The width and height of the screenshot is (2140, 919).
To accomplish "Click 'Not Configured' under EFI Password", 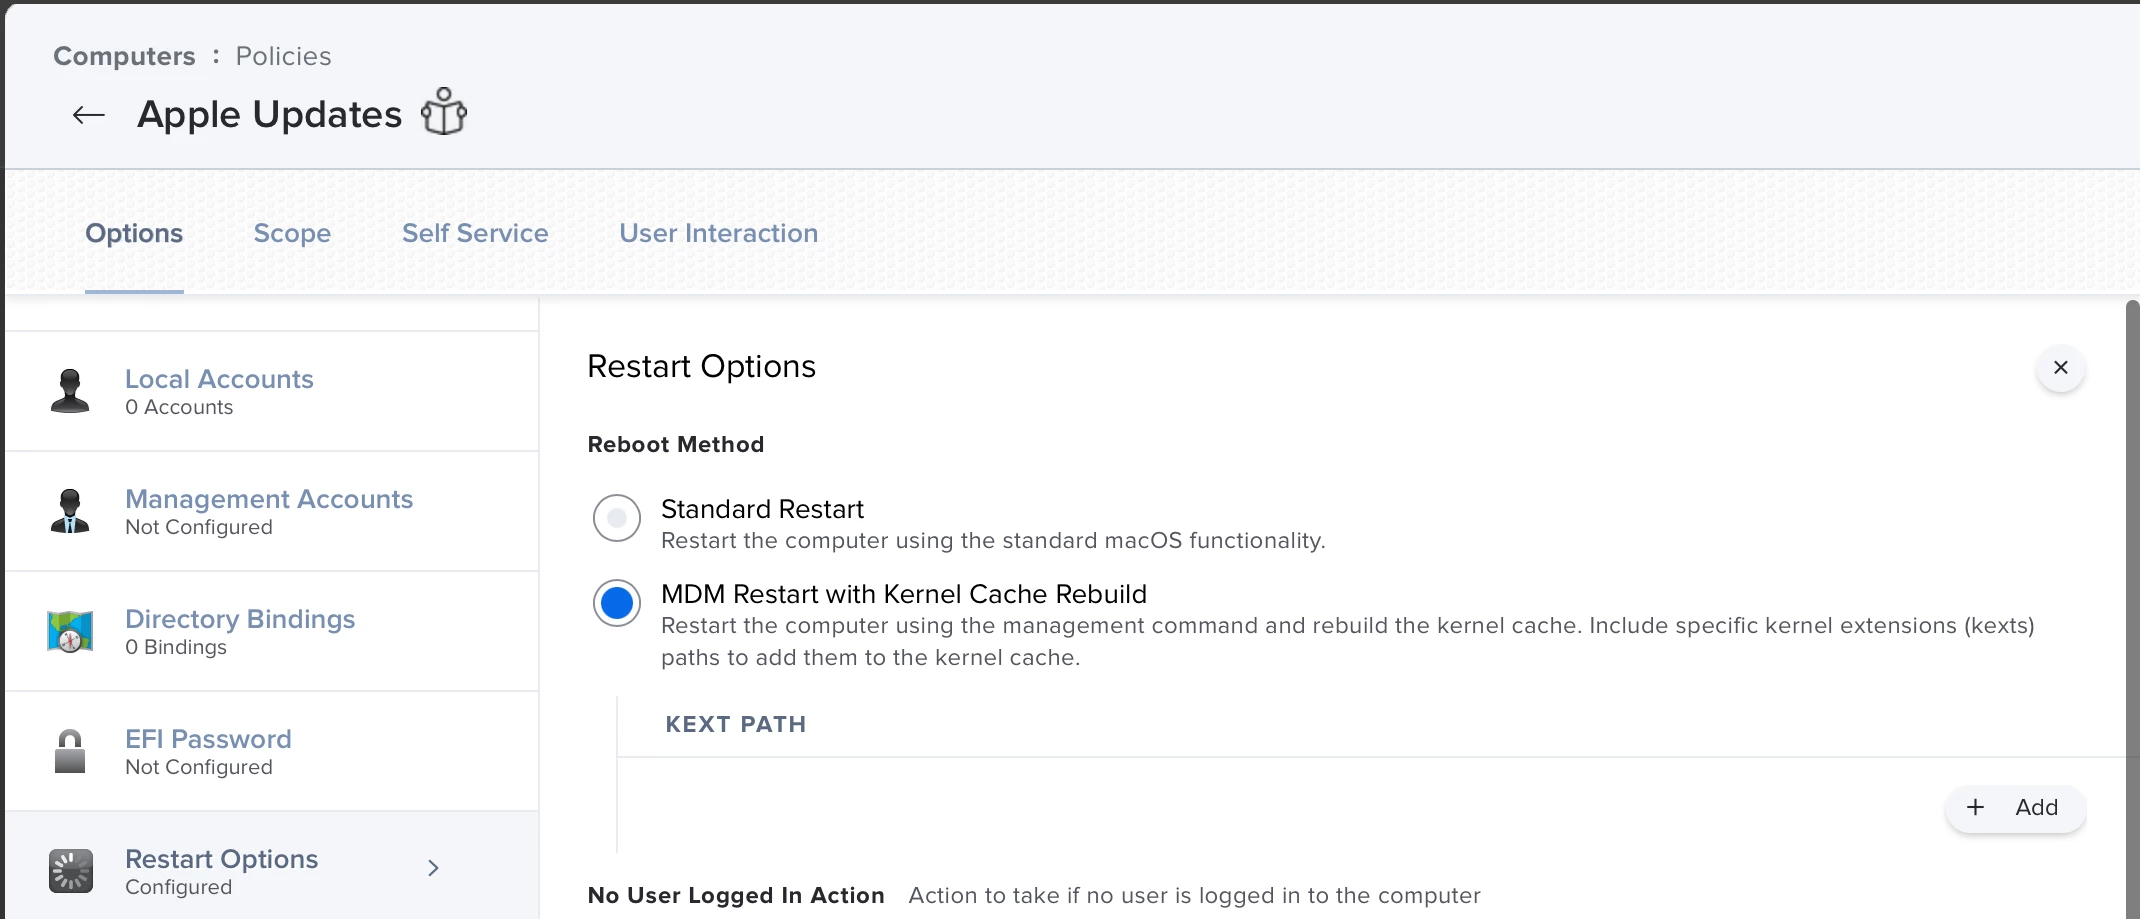I will pyautogui.click(x=199, y=767).
